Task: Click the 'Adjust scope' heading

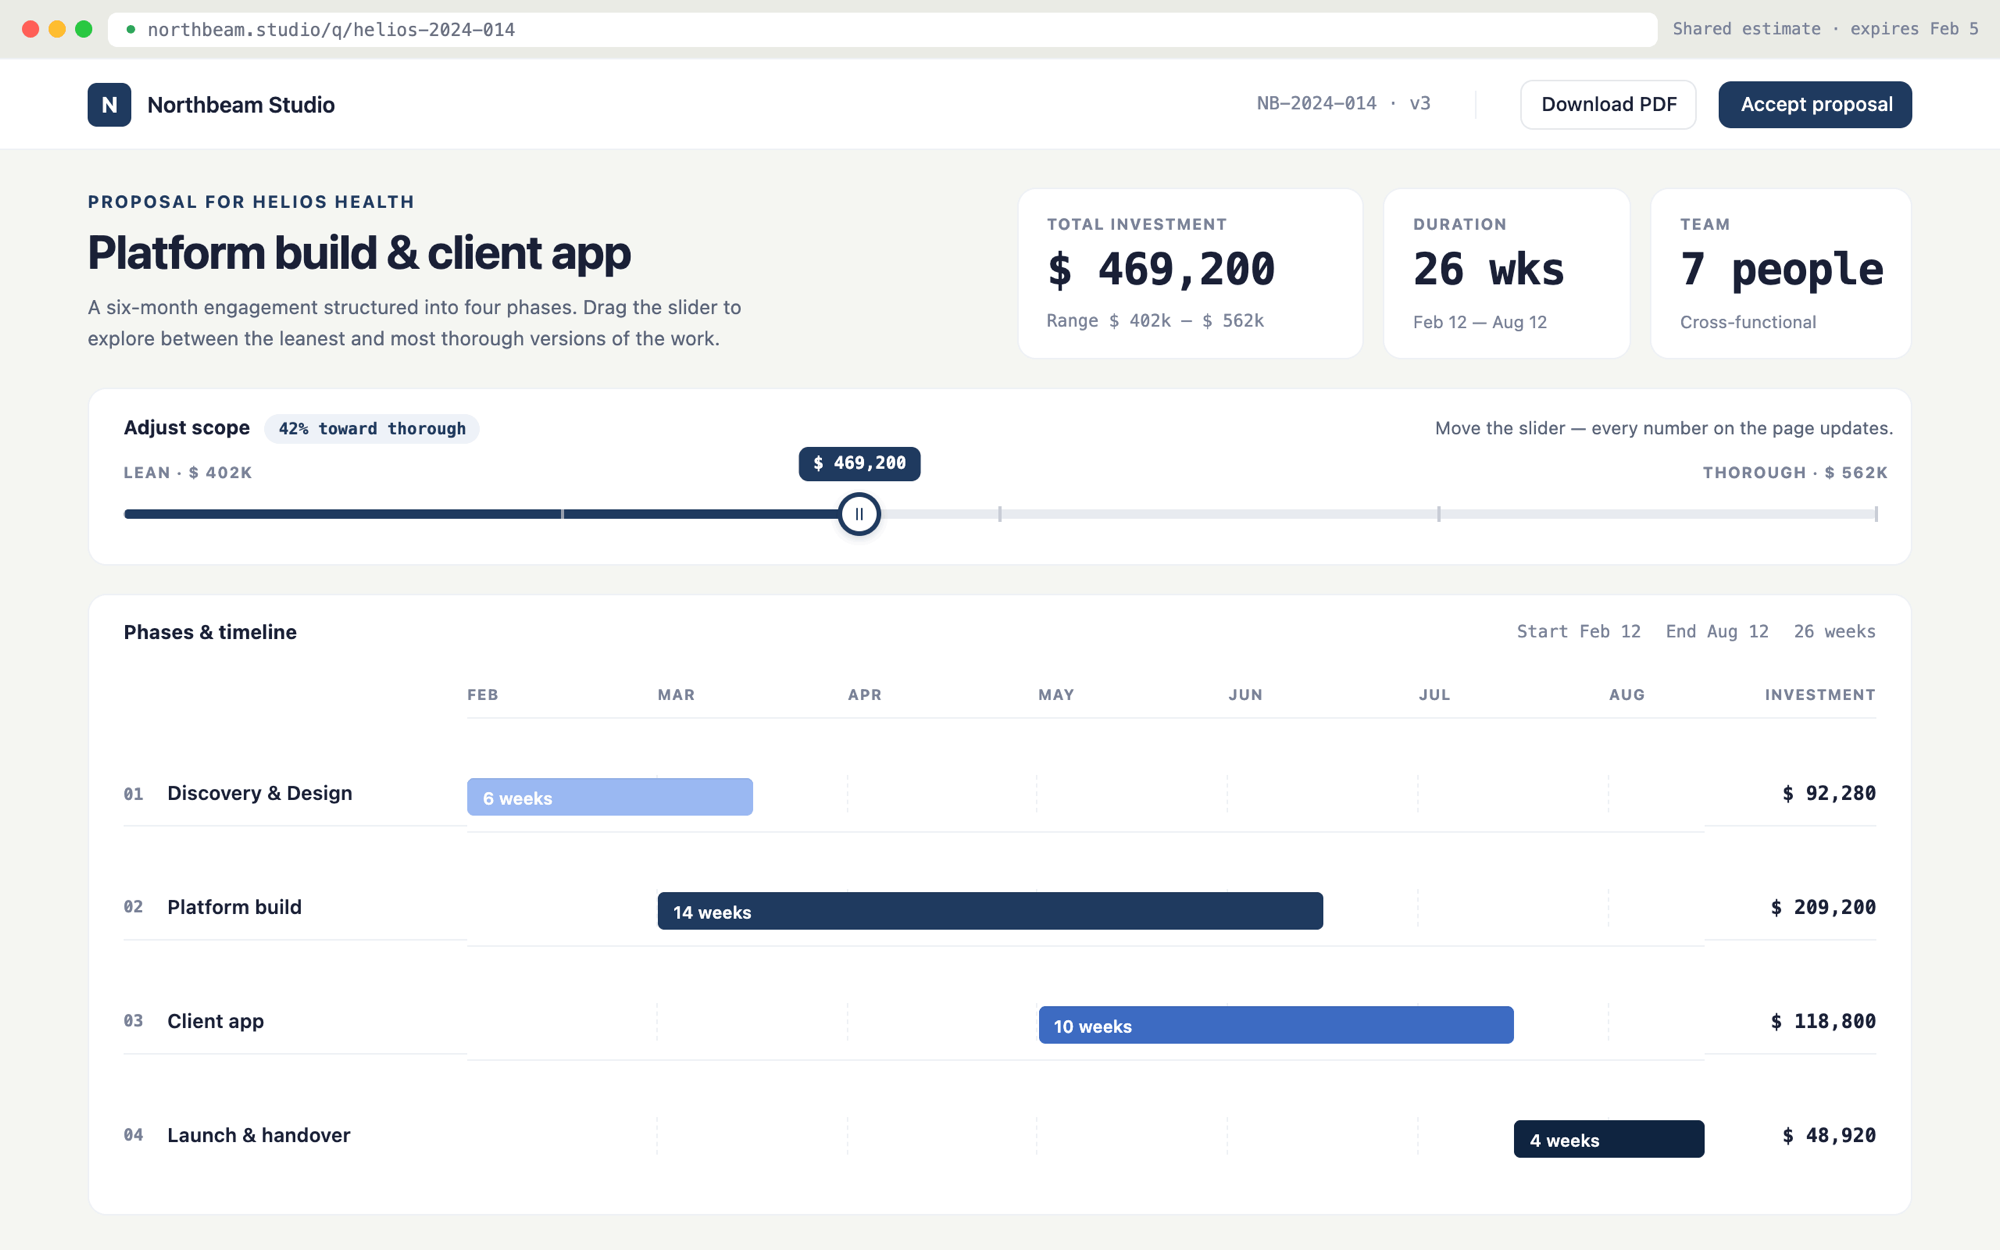Action: [187, 428]
